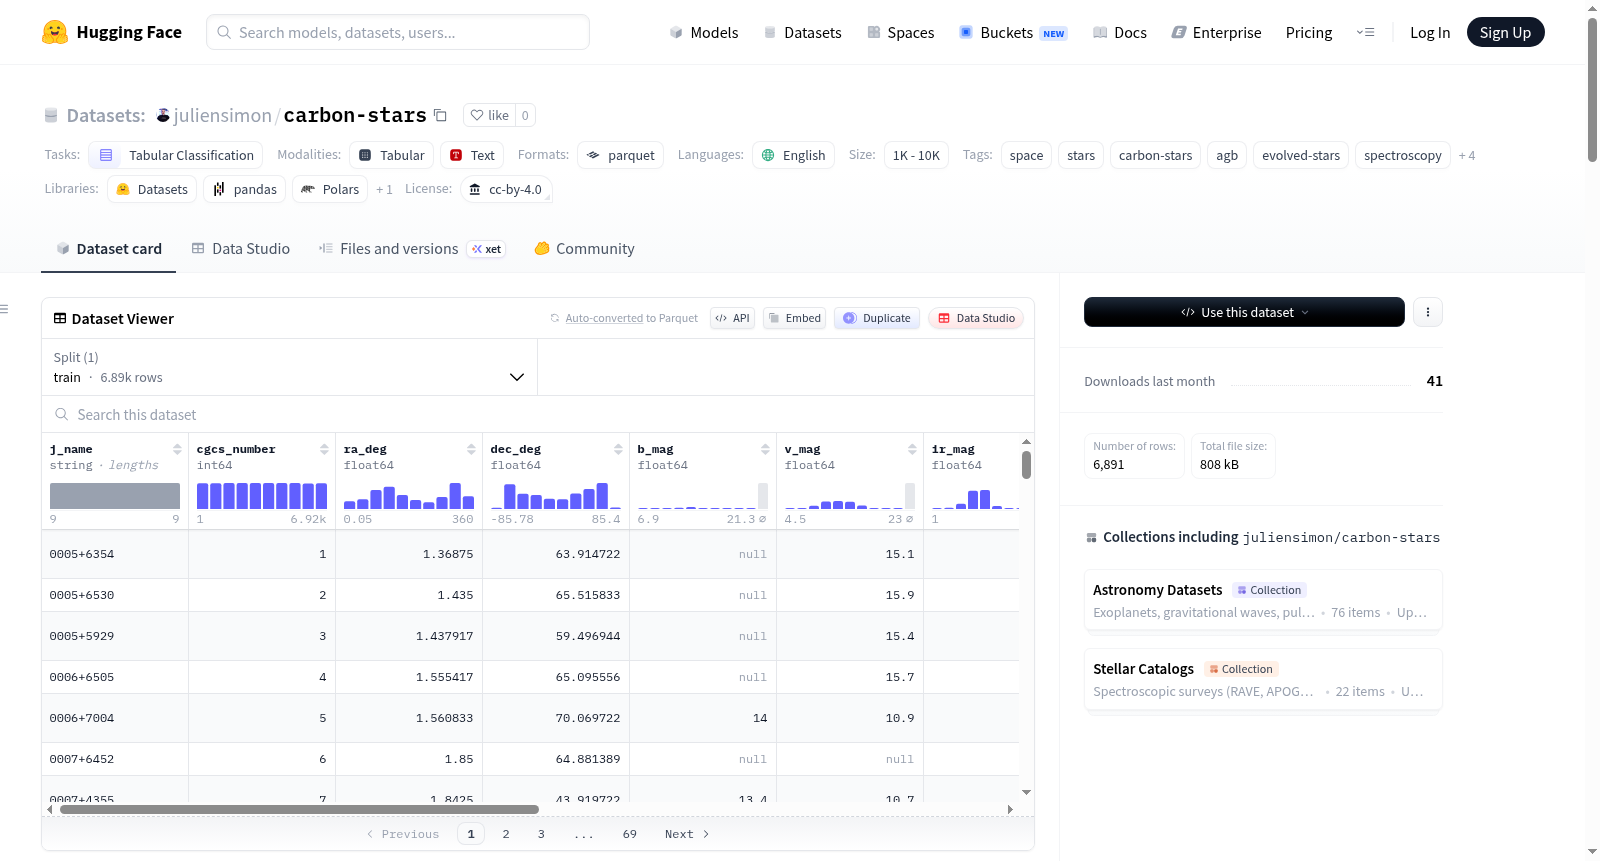Open the Astronomy Datasets collection
Screen dimensions: 1600x861
[1263, 600]
